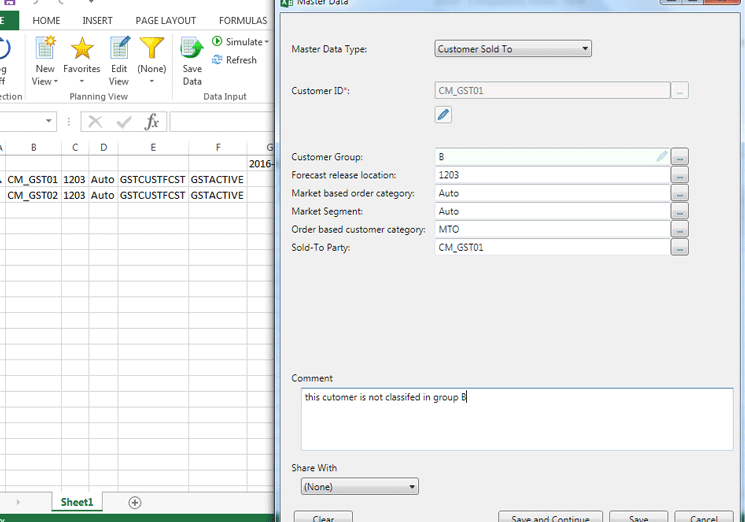Select the Auto cell in the CM_GST01 row
The image size is (745, 522).
click(103, 180)
